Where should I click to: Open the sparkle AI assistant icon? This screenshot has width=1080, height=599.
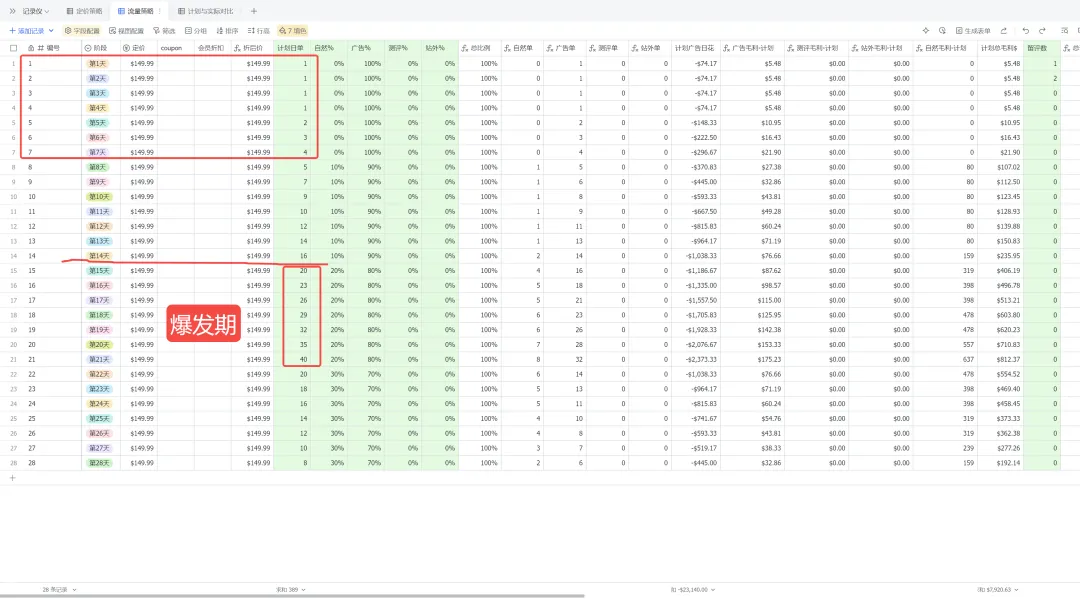926,31
